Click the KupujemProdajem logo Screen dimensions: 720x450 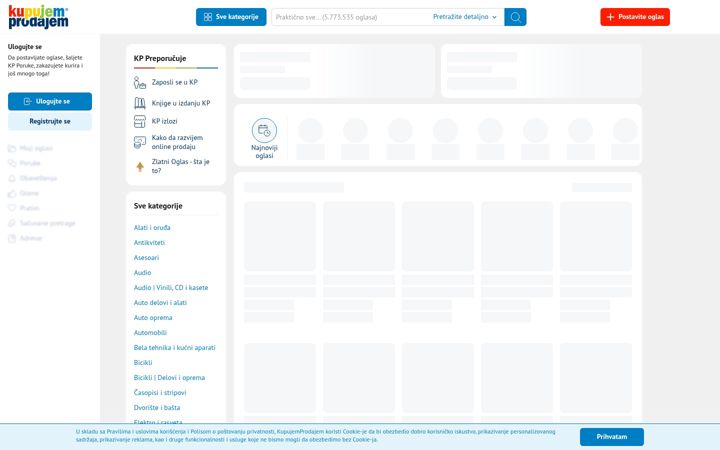coord(38,17)
